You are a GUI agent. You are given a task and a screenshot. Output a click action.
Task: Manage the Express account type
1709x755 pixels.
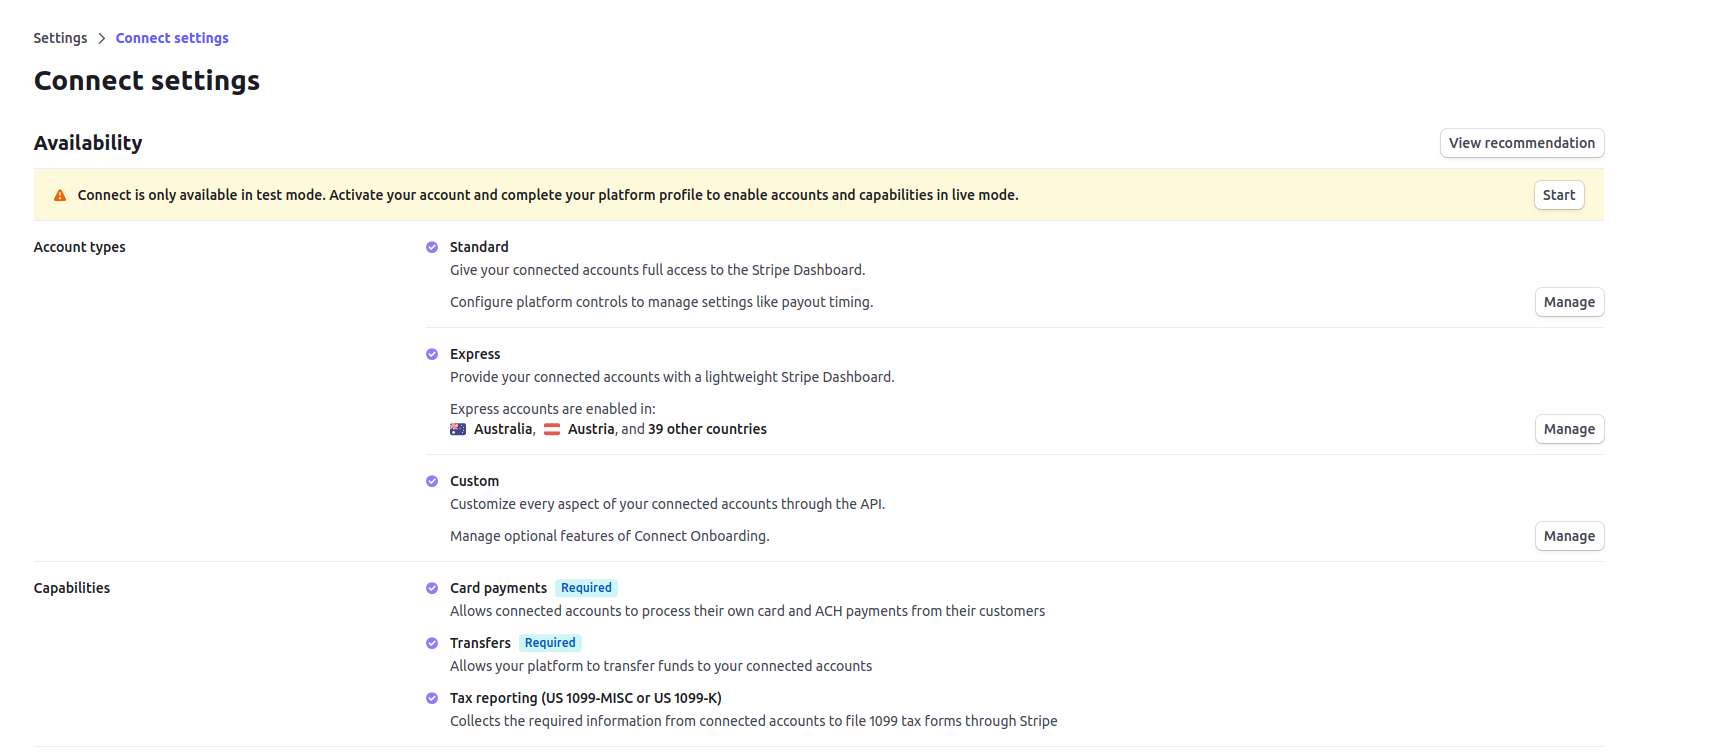[1568, 429]
